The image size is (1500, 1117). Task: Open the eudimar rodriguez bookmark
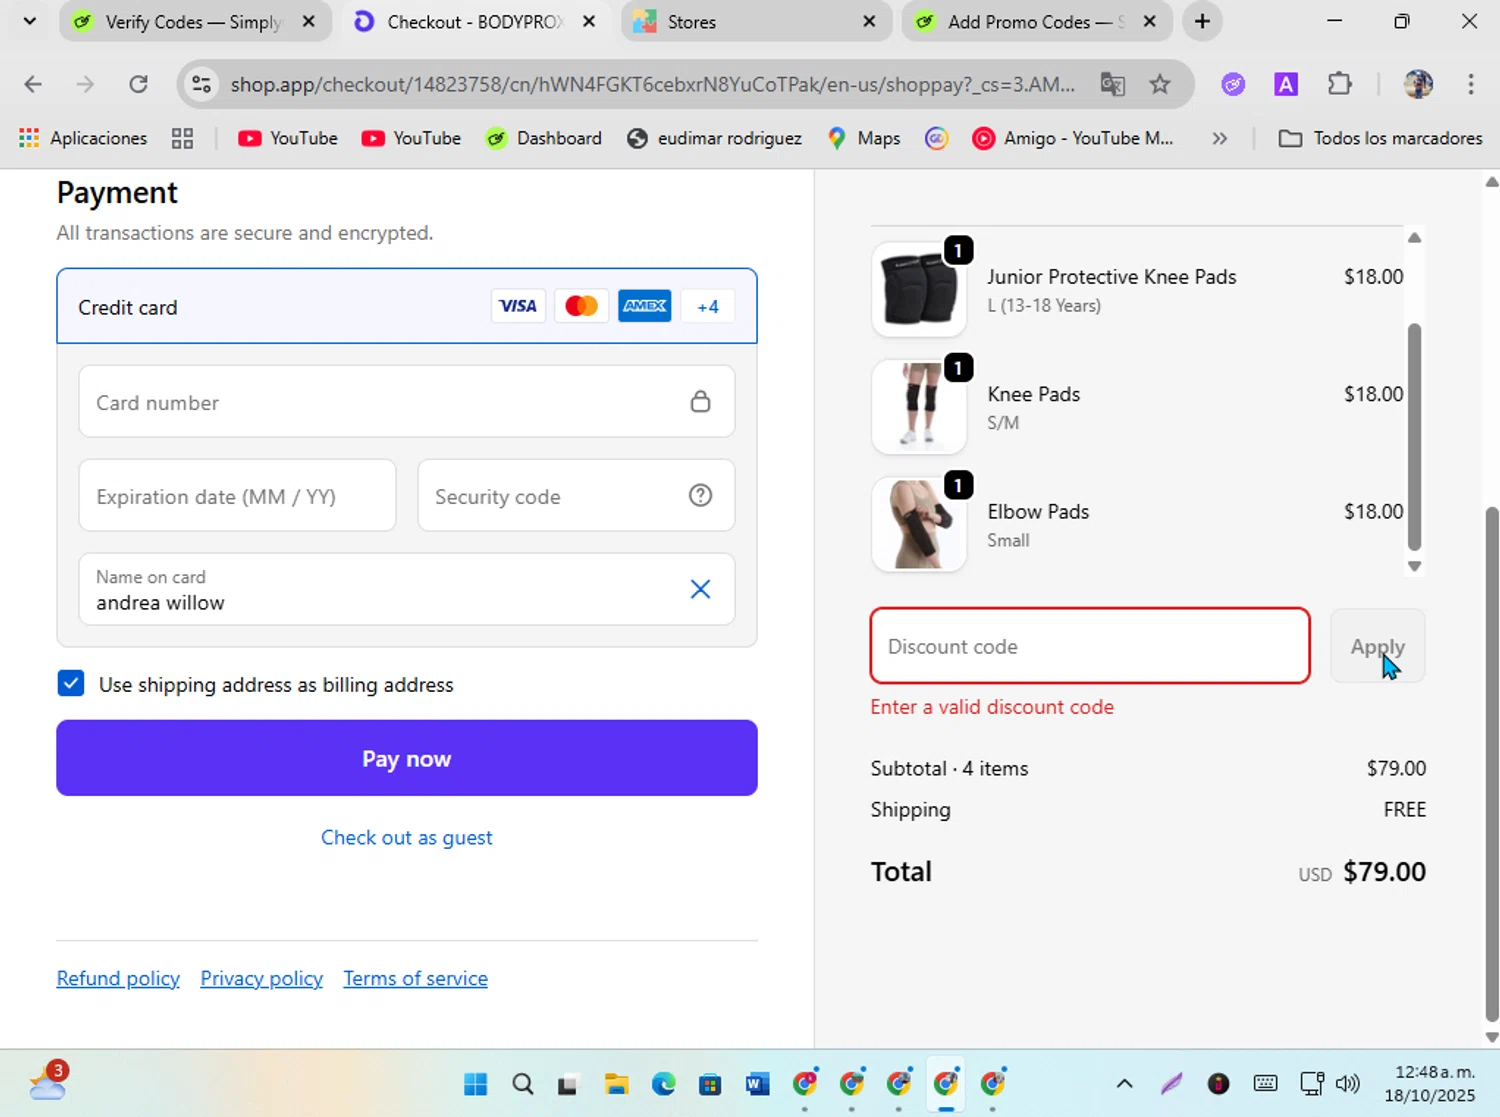point(714,138)
